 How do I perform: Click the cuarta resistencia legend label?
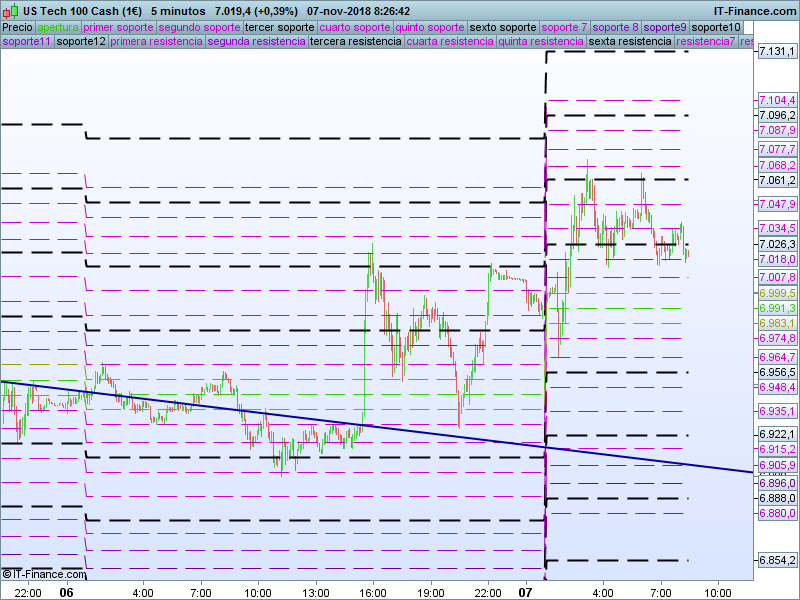450,41
